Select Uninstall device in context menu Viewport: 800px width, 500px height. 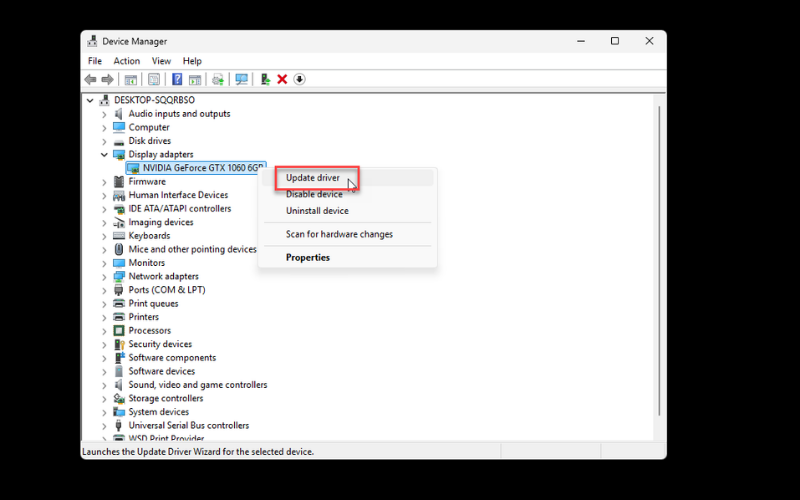(x=317, y=211)
